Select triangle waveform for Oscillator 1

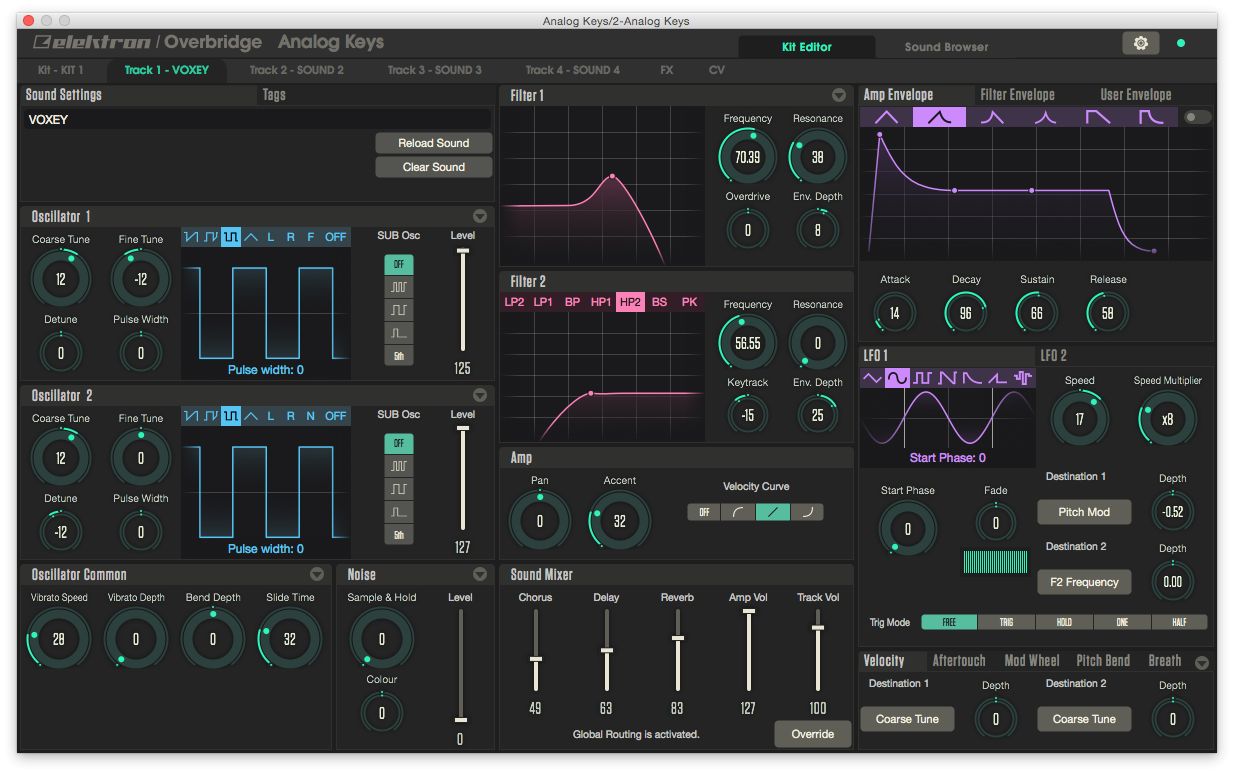pyautogui.click(x=251, y=237)
